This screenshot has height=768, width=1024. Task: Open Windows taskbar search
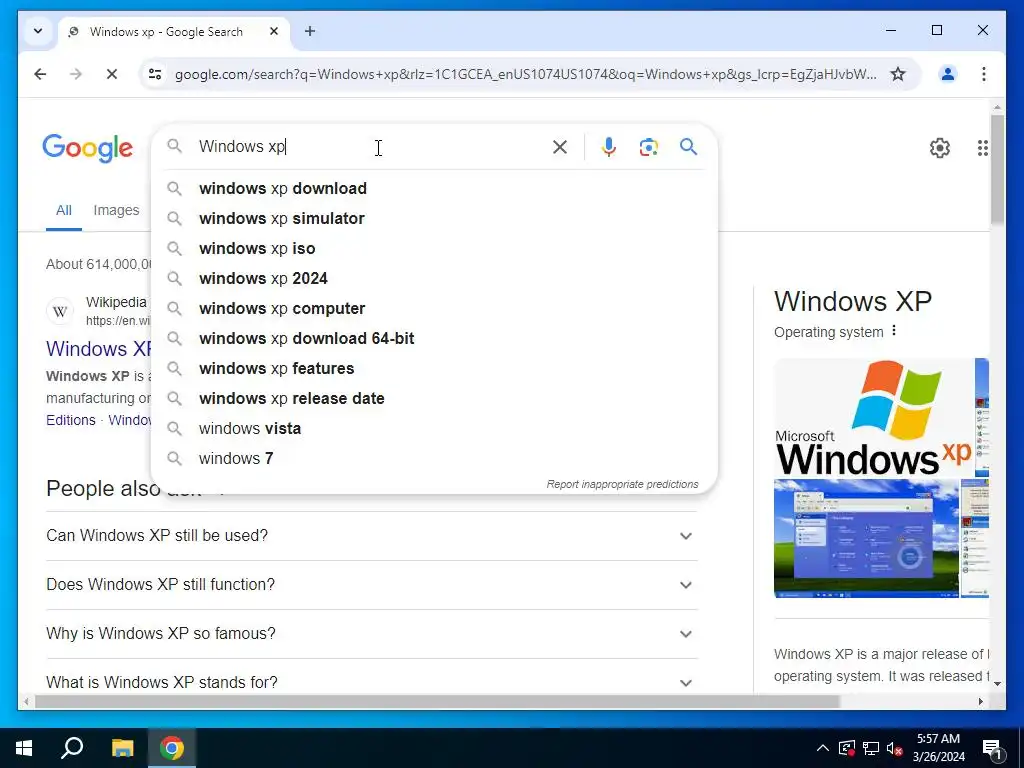click(72, 748)
